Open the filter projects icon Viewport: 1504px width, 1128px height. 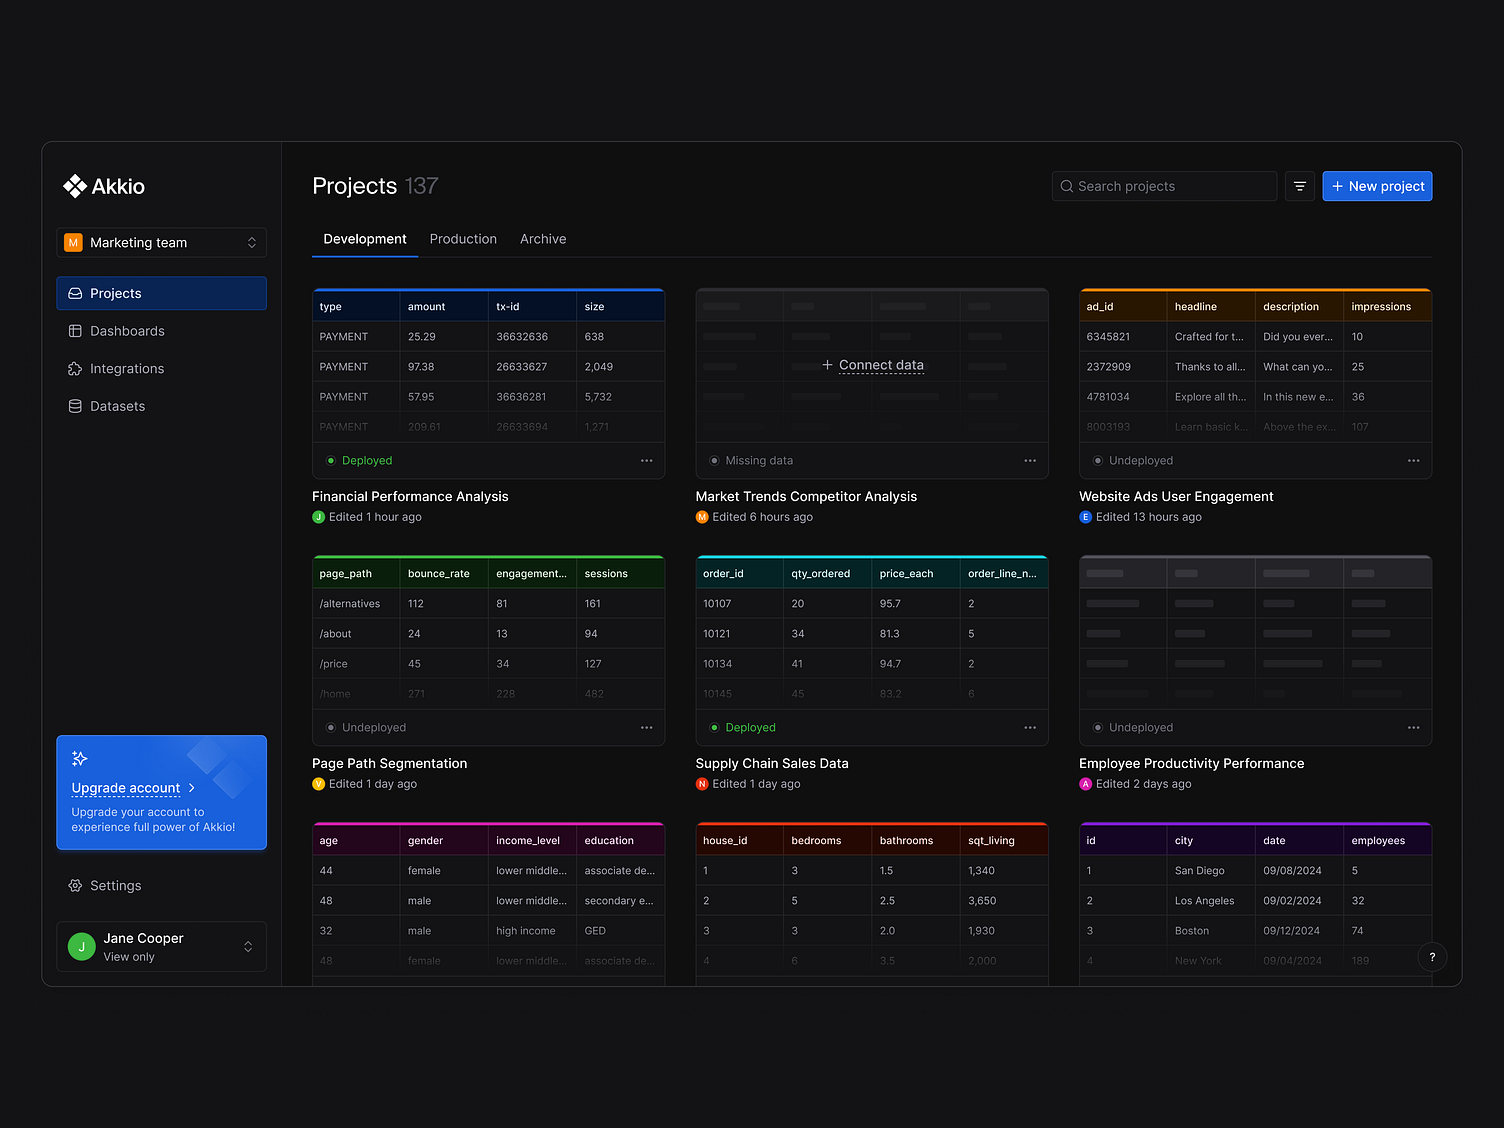tap(1299, 186)
